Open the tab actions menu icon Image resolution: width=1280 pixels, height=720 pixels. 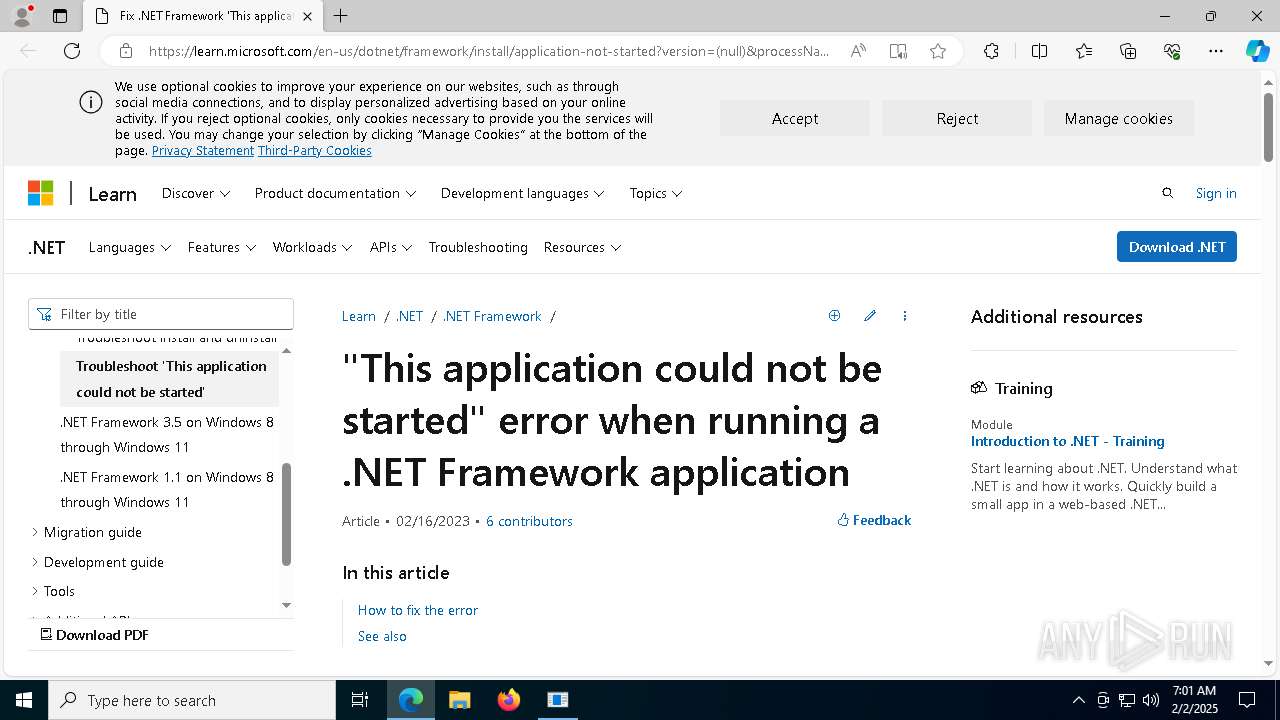(x=60, y=16)
